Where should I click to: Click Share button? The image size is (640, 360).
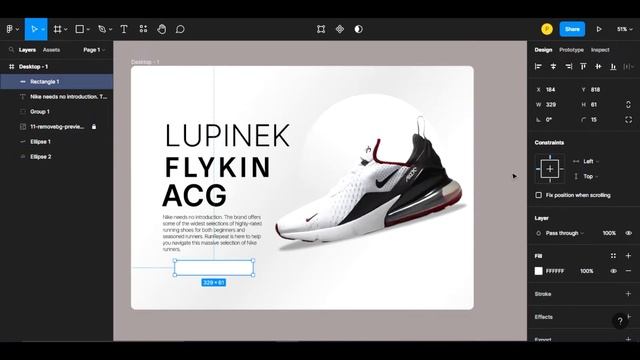[x=572, y=29]
